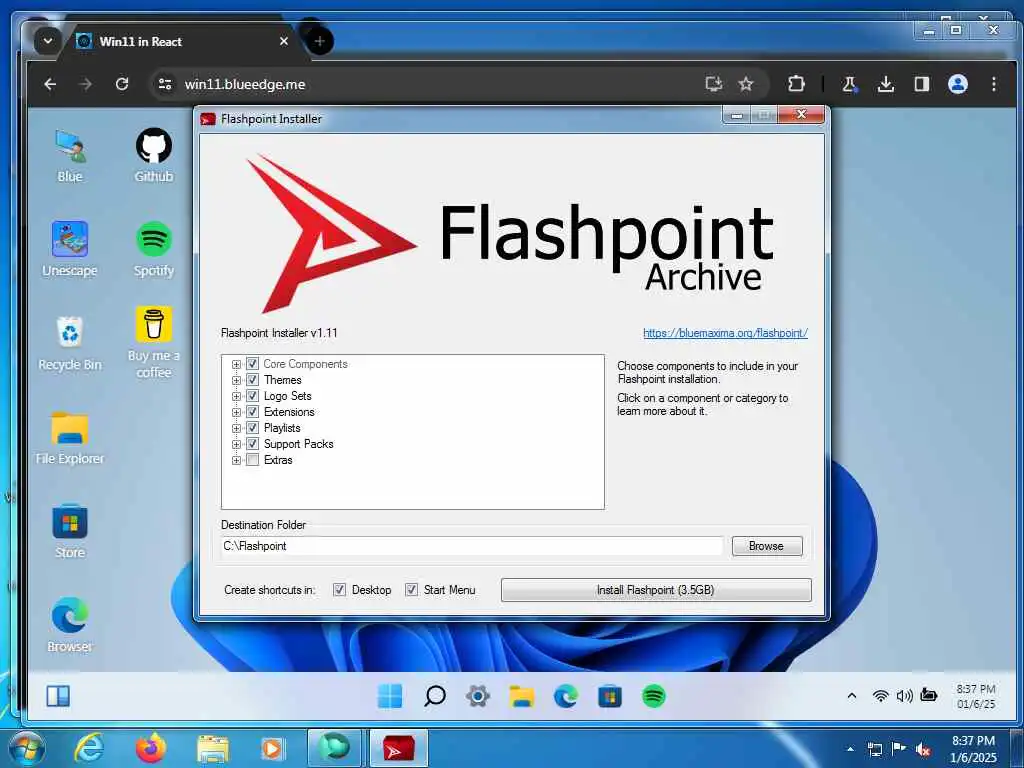Uncheck the Support Packs checkbox
This screenshot has height=768, width=1024.
point(253,444)
